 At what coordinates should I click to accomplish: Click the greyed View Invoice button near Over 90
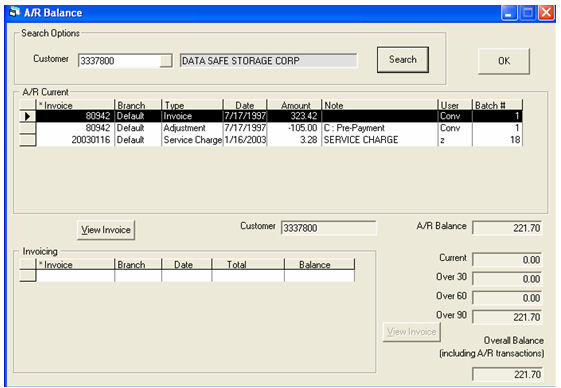[x=411, y=332]
